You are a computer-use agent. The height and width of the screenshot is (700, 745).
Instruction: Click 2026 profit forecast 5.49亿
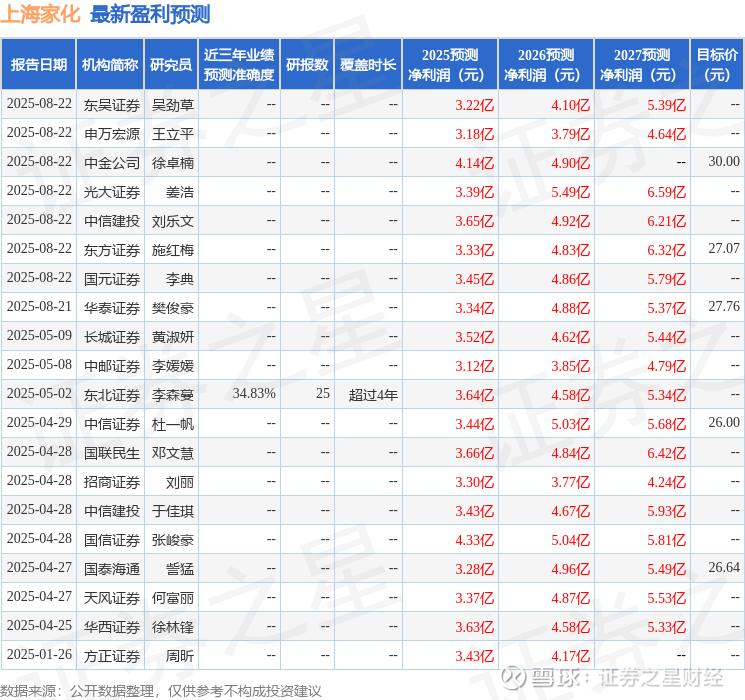point(571,192)
